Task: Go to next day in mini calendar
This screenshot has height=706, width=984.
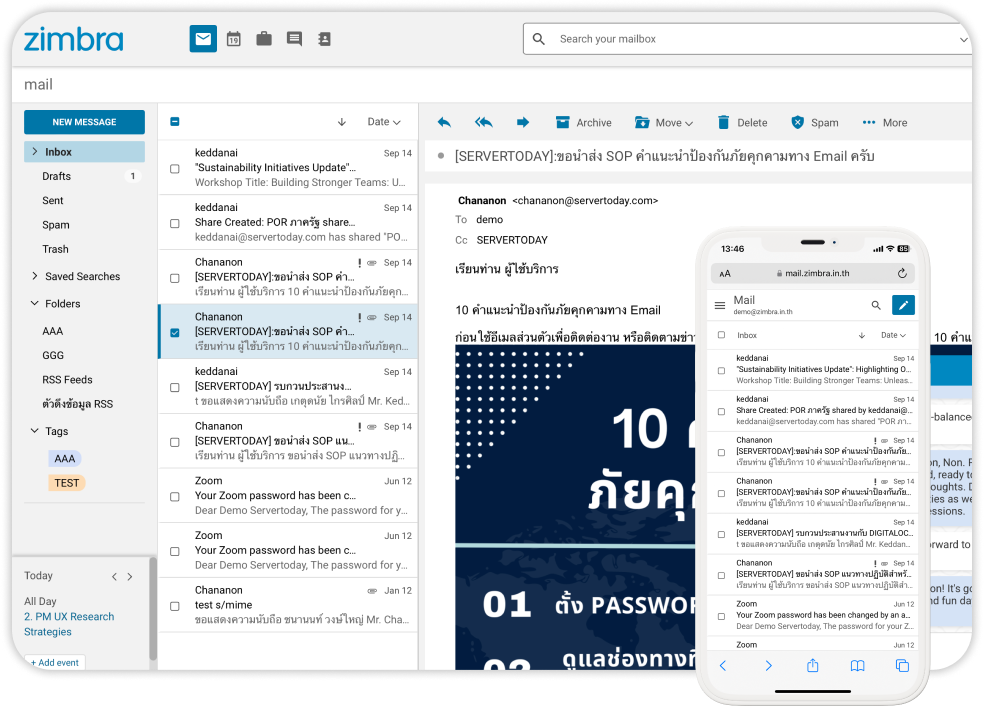Action: tap(130, 577)
